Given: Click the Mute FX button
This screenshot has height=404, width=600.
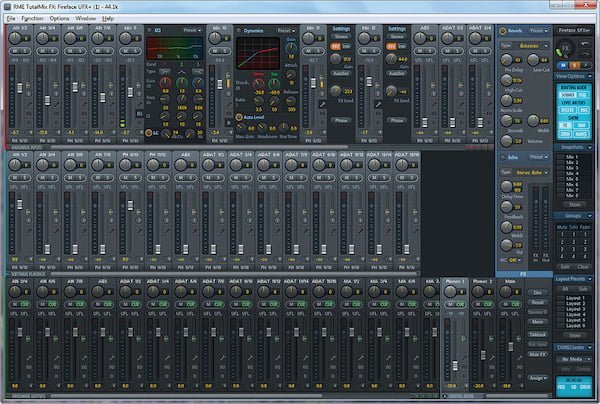Looking at the screenshot, I should (x=538, y=354).
